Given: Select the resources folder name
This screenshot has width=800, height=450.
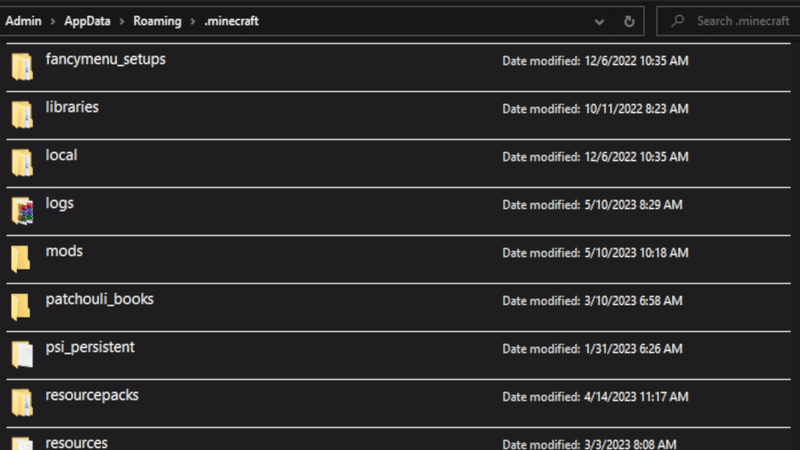Looking at the screenshot, I should (x=76, y=442).
